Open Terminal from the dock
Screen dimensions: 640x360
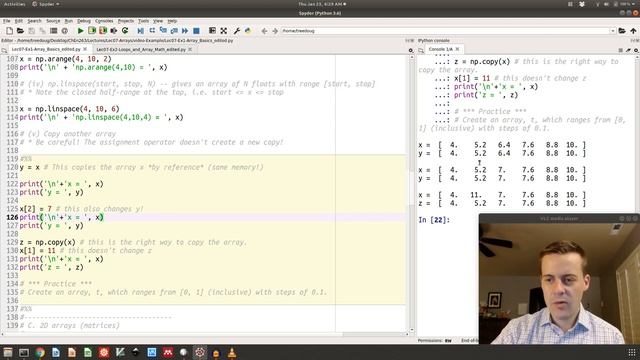[x=24, y=352]
